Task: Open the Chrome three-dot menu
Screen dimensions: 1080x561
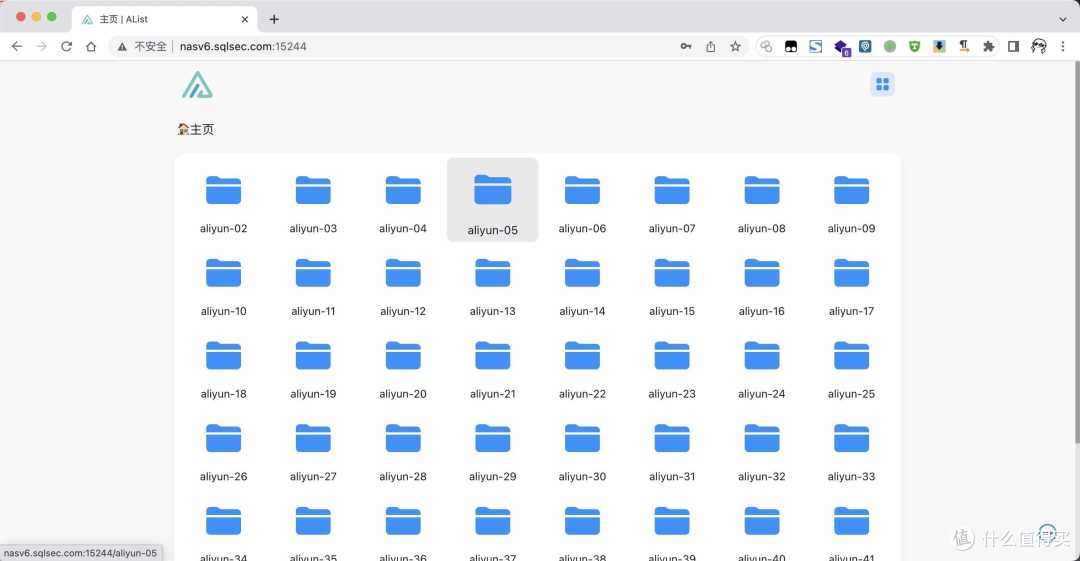Action: (1064, 46)
